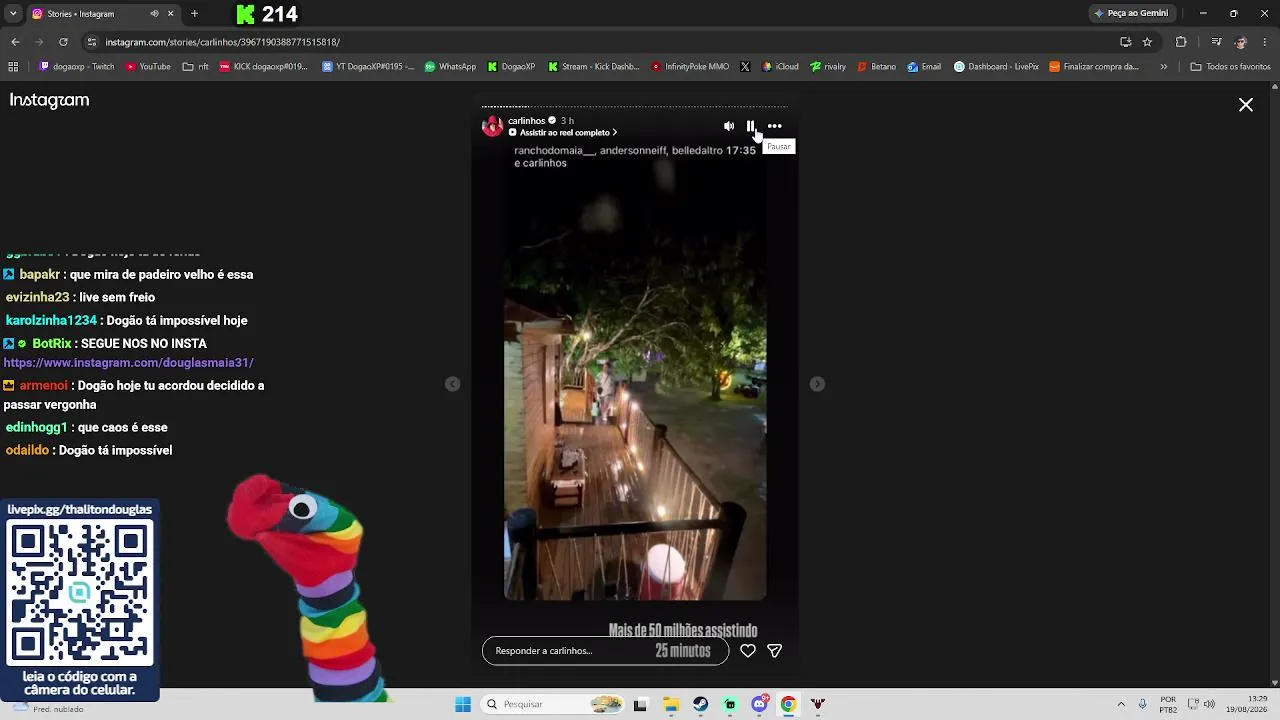
Task: Open the 'Dashboard - LivePix' bookmark
Action: 997,67
